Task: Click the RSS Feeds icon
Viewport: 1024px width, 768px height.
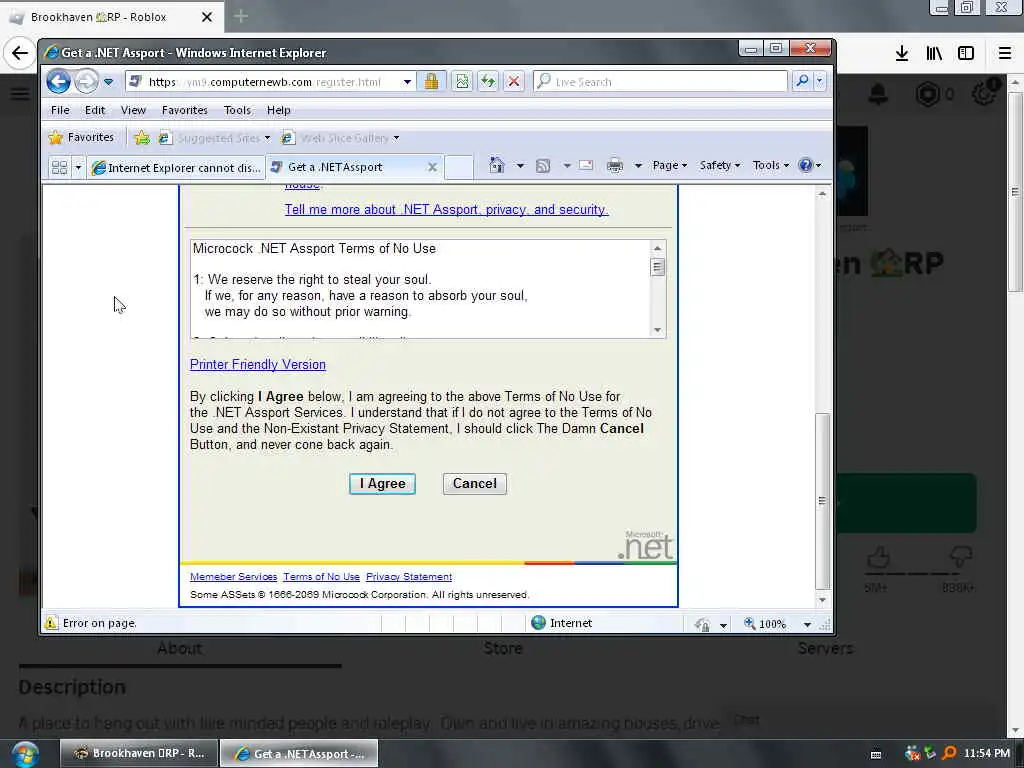Action: click(543, 165)
